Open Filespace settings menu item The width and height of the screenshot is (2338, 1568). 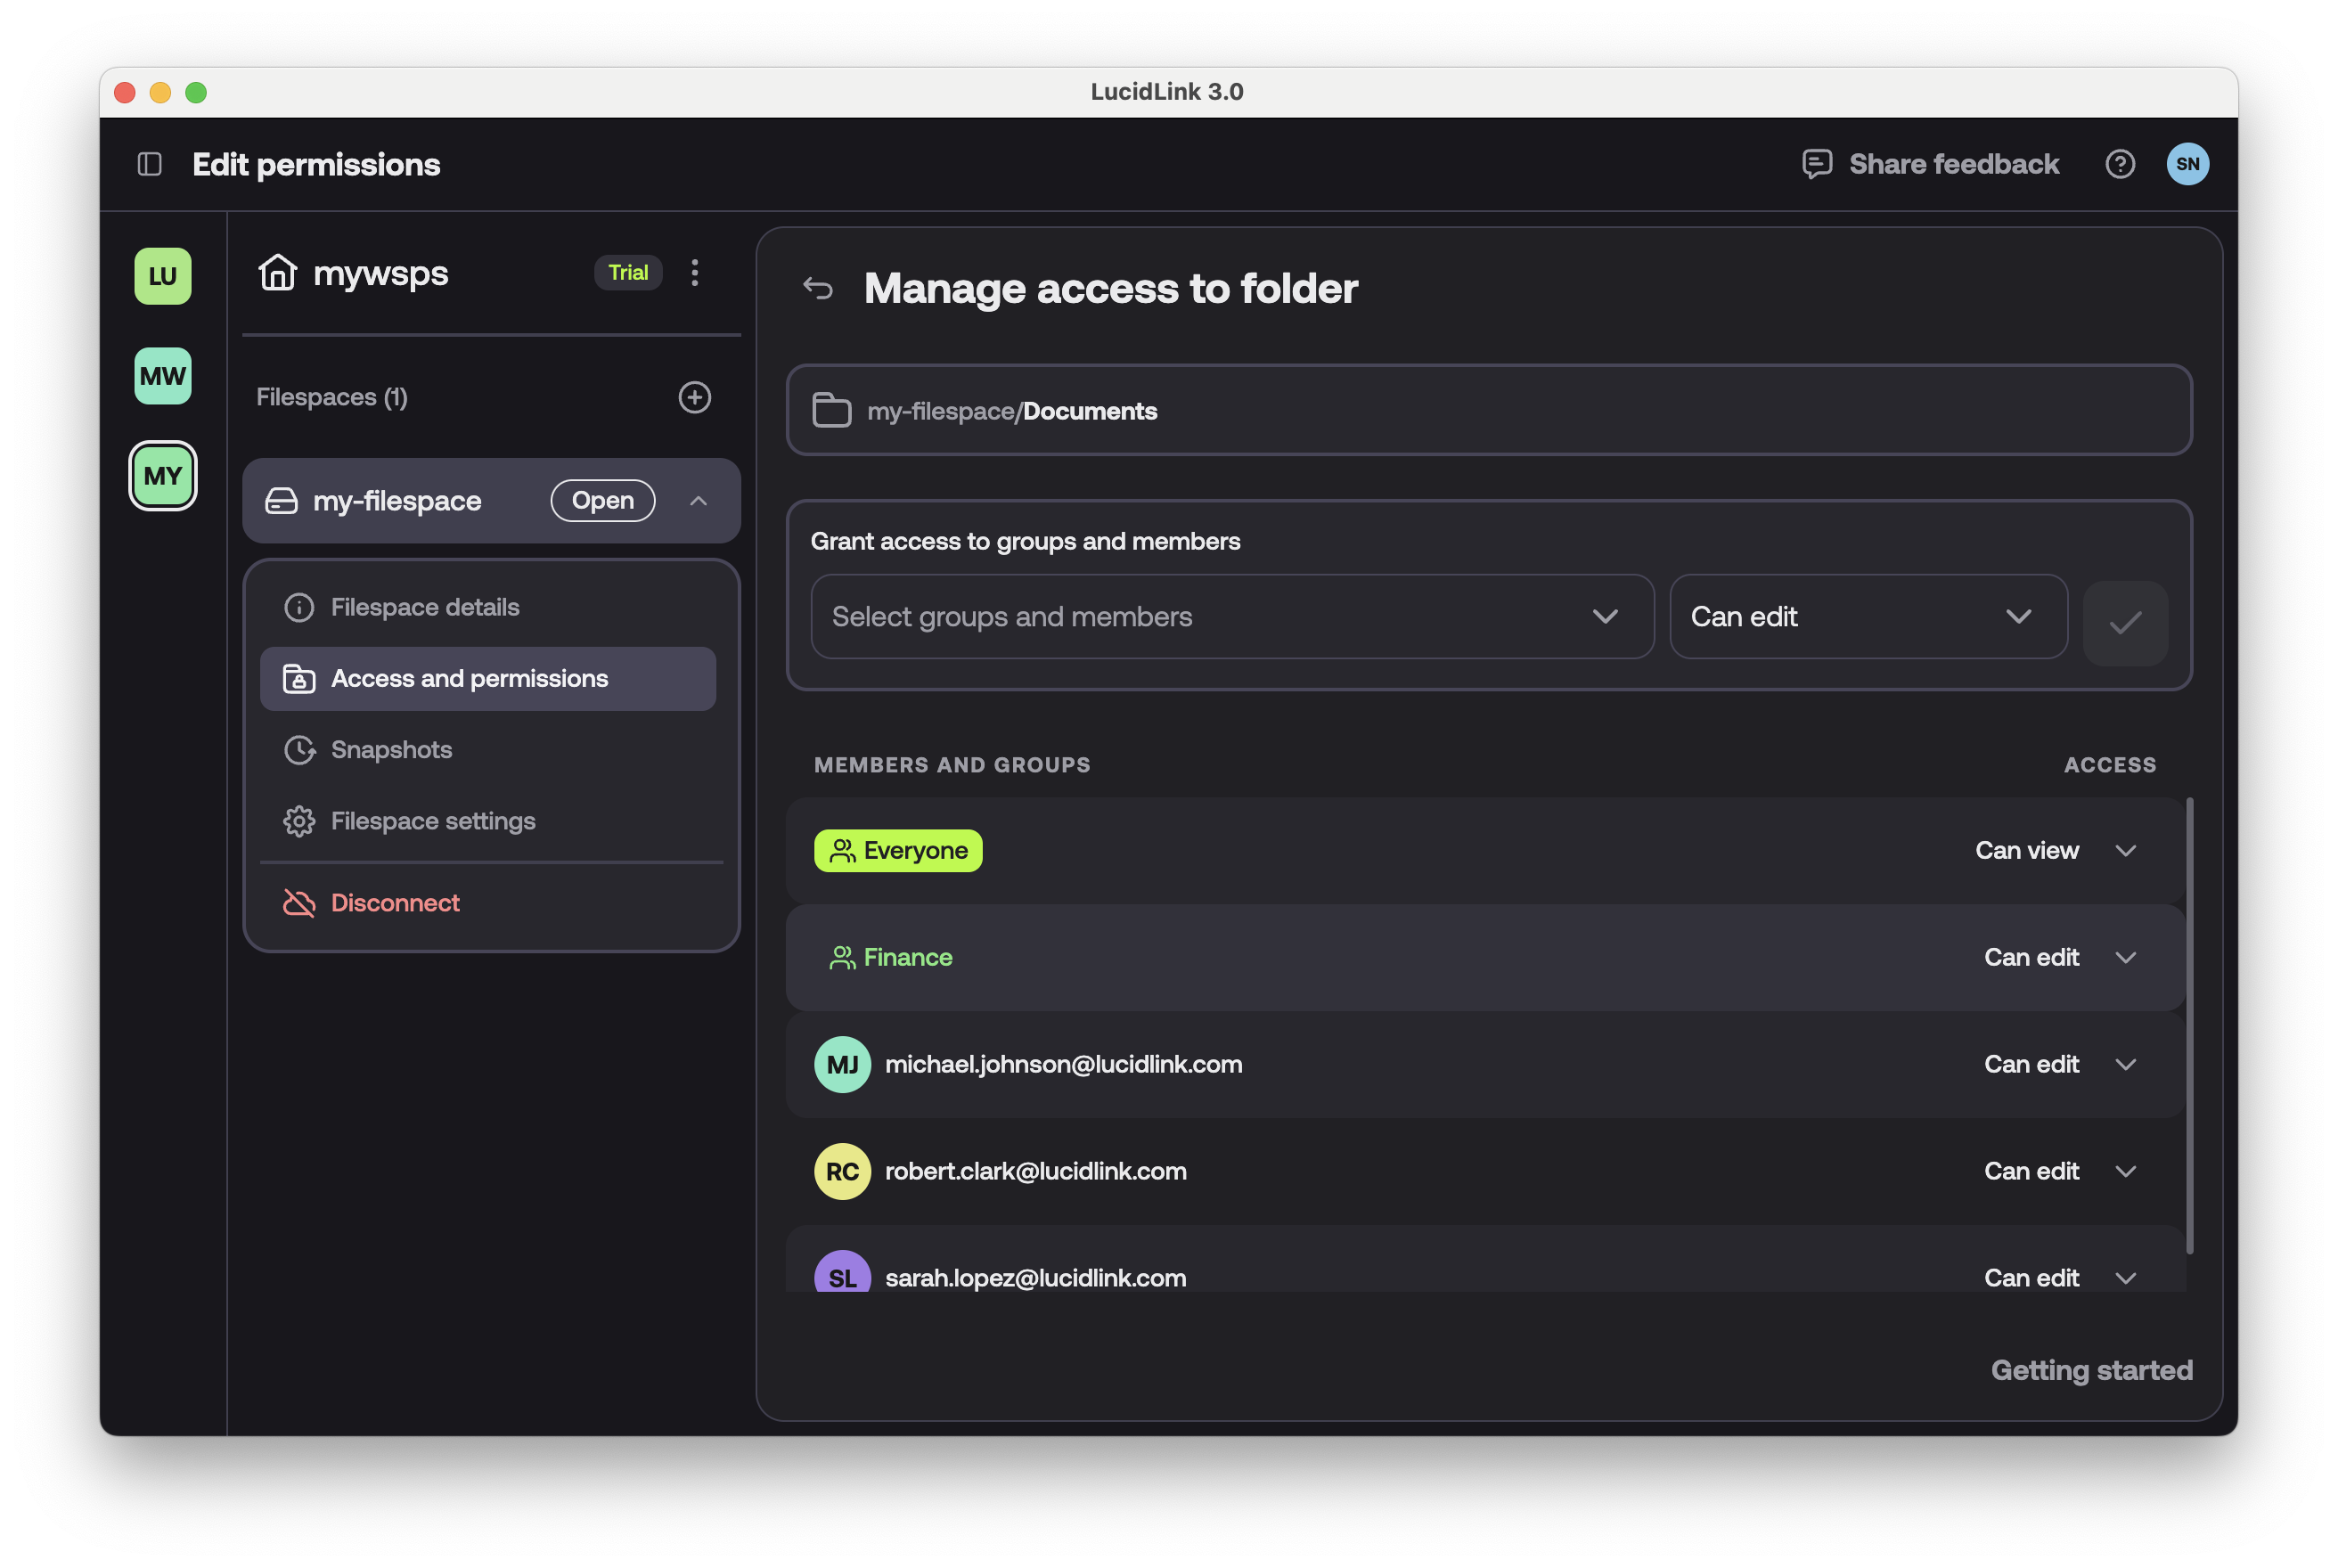pos(488,821)
